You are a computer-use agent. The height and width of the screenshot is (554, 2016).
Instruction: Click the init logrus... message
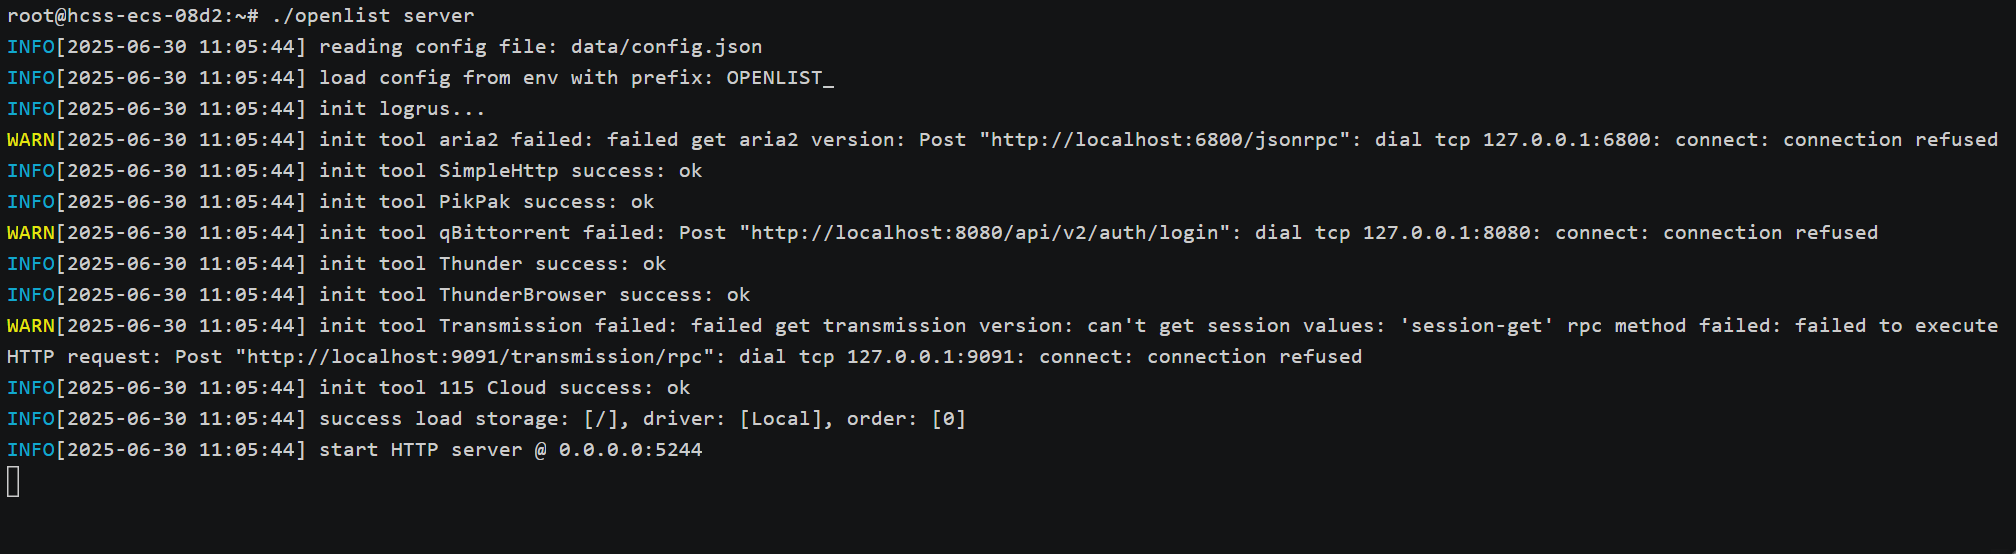[x=402, y=109]
